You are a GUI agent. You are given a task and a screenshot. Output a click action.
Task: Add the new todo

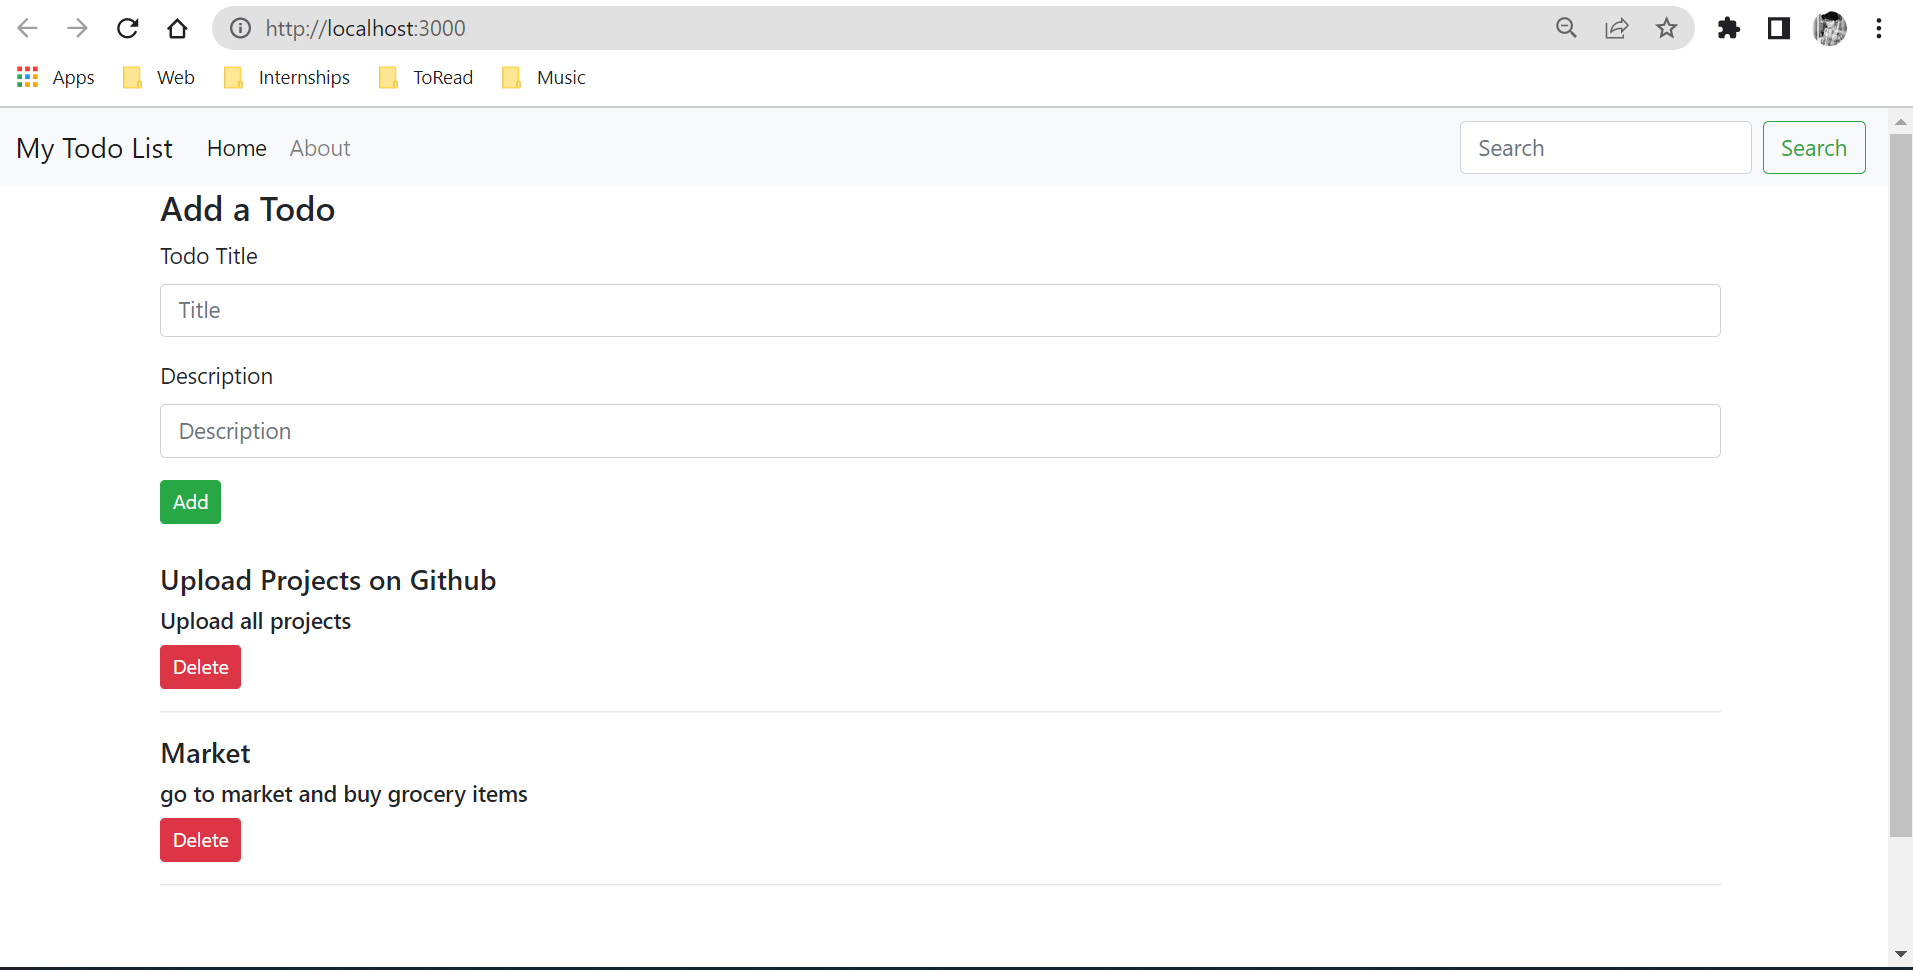[190, 501]
